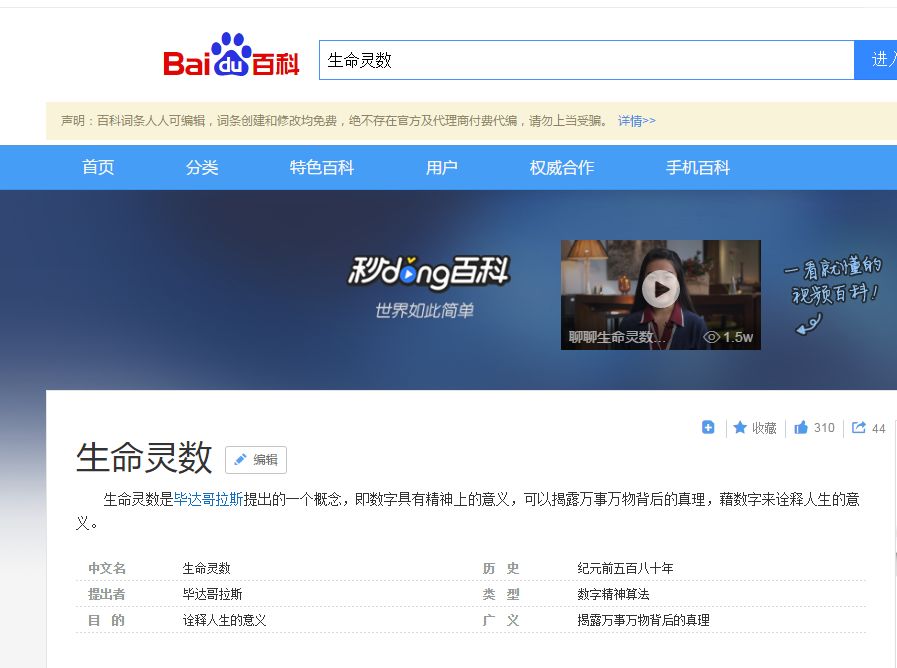The height and width of the screenshot is (668, 897).
Task: Click the play button on the video
Action: [x=659, y=288]
